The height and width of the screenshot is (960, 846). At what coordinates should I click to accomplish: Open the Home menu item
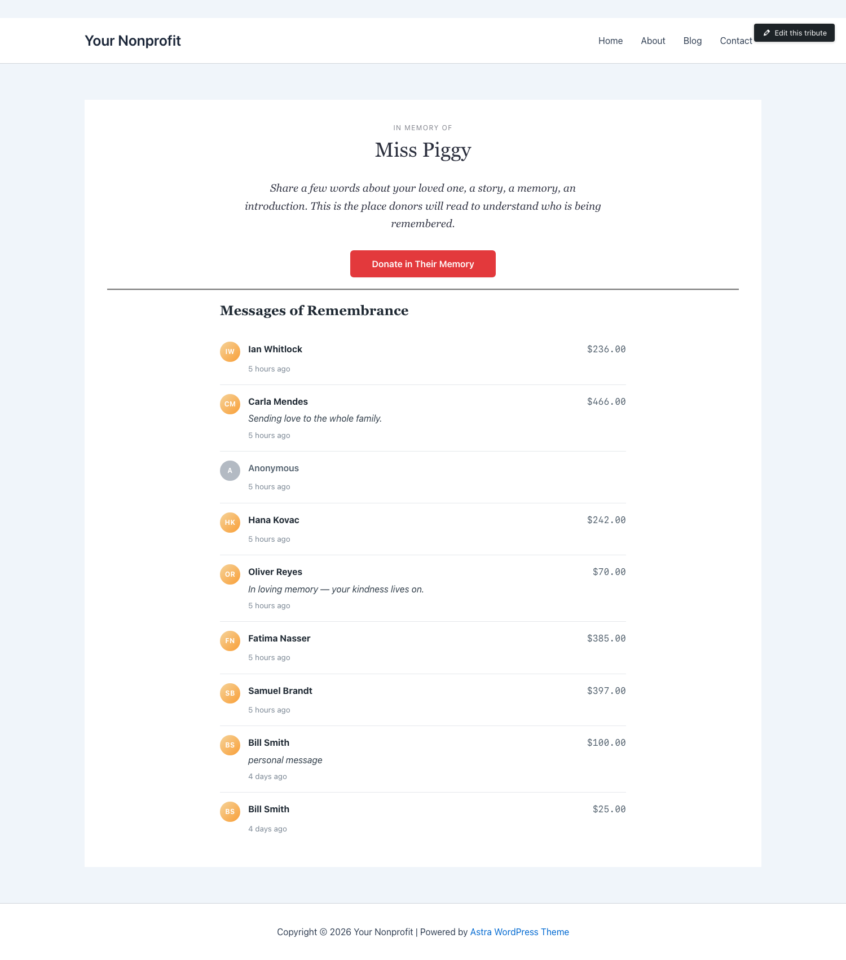click(610, 40)
